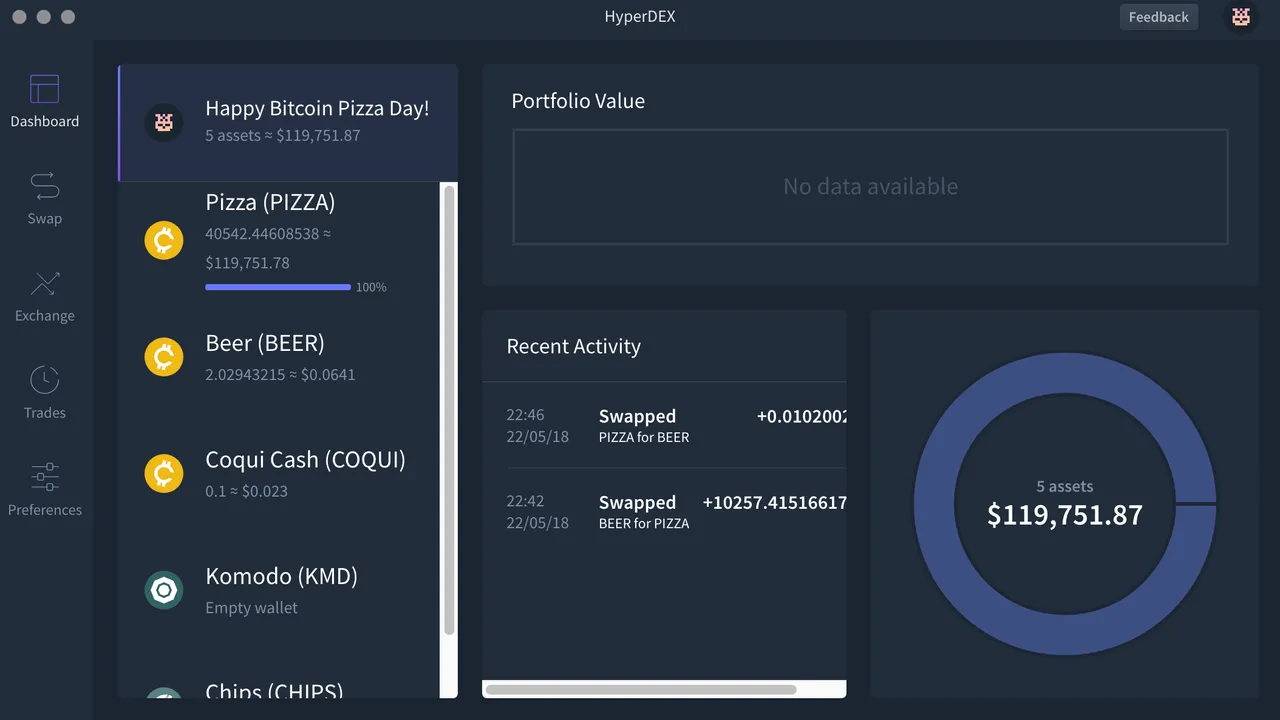Click the $119,751.87 total in the donut chart

pyautogui.click(x=1065, y=515)
